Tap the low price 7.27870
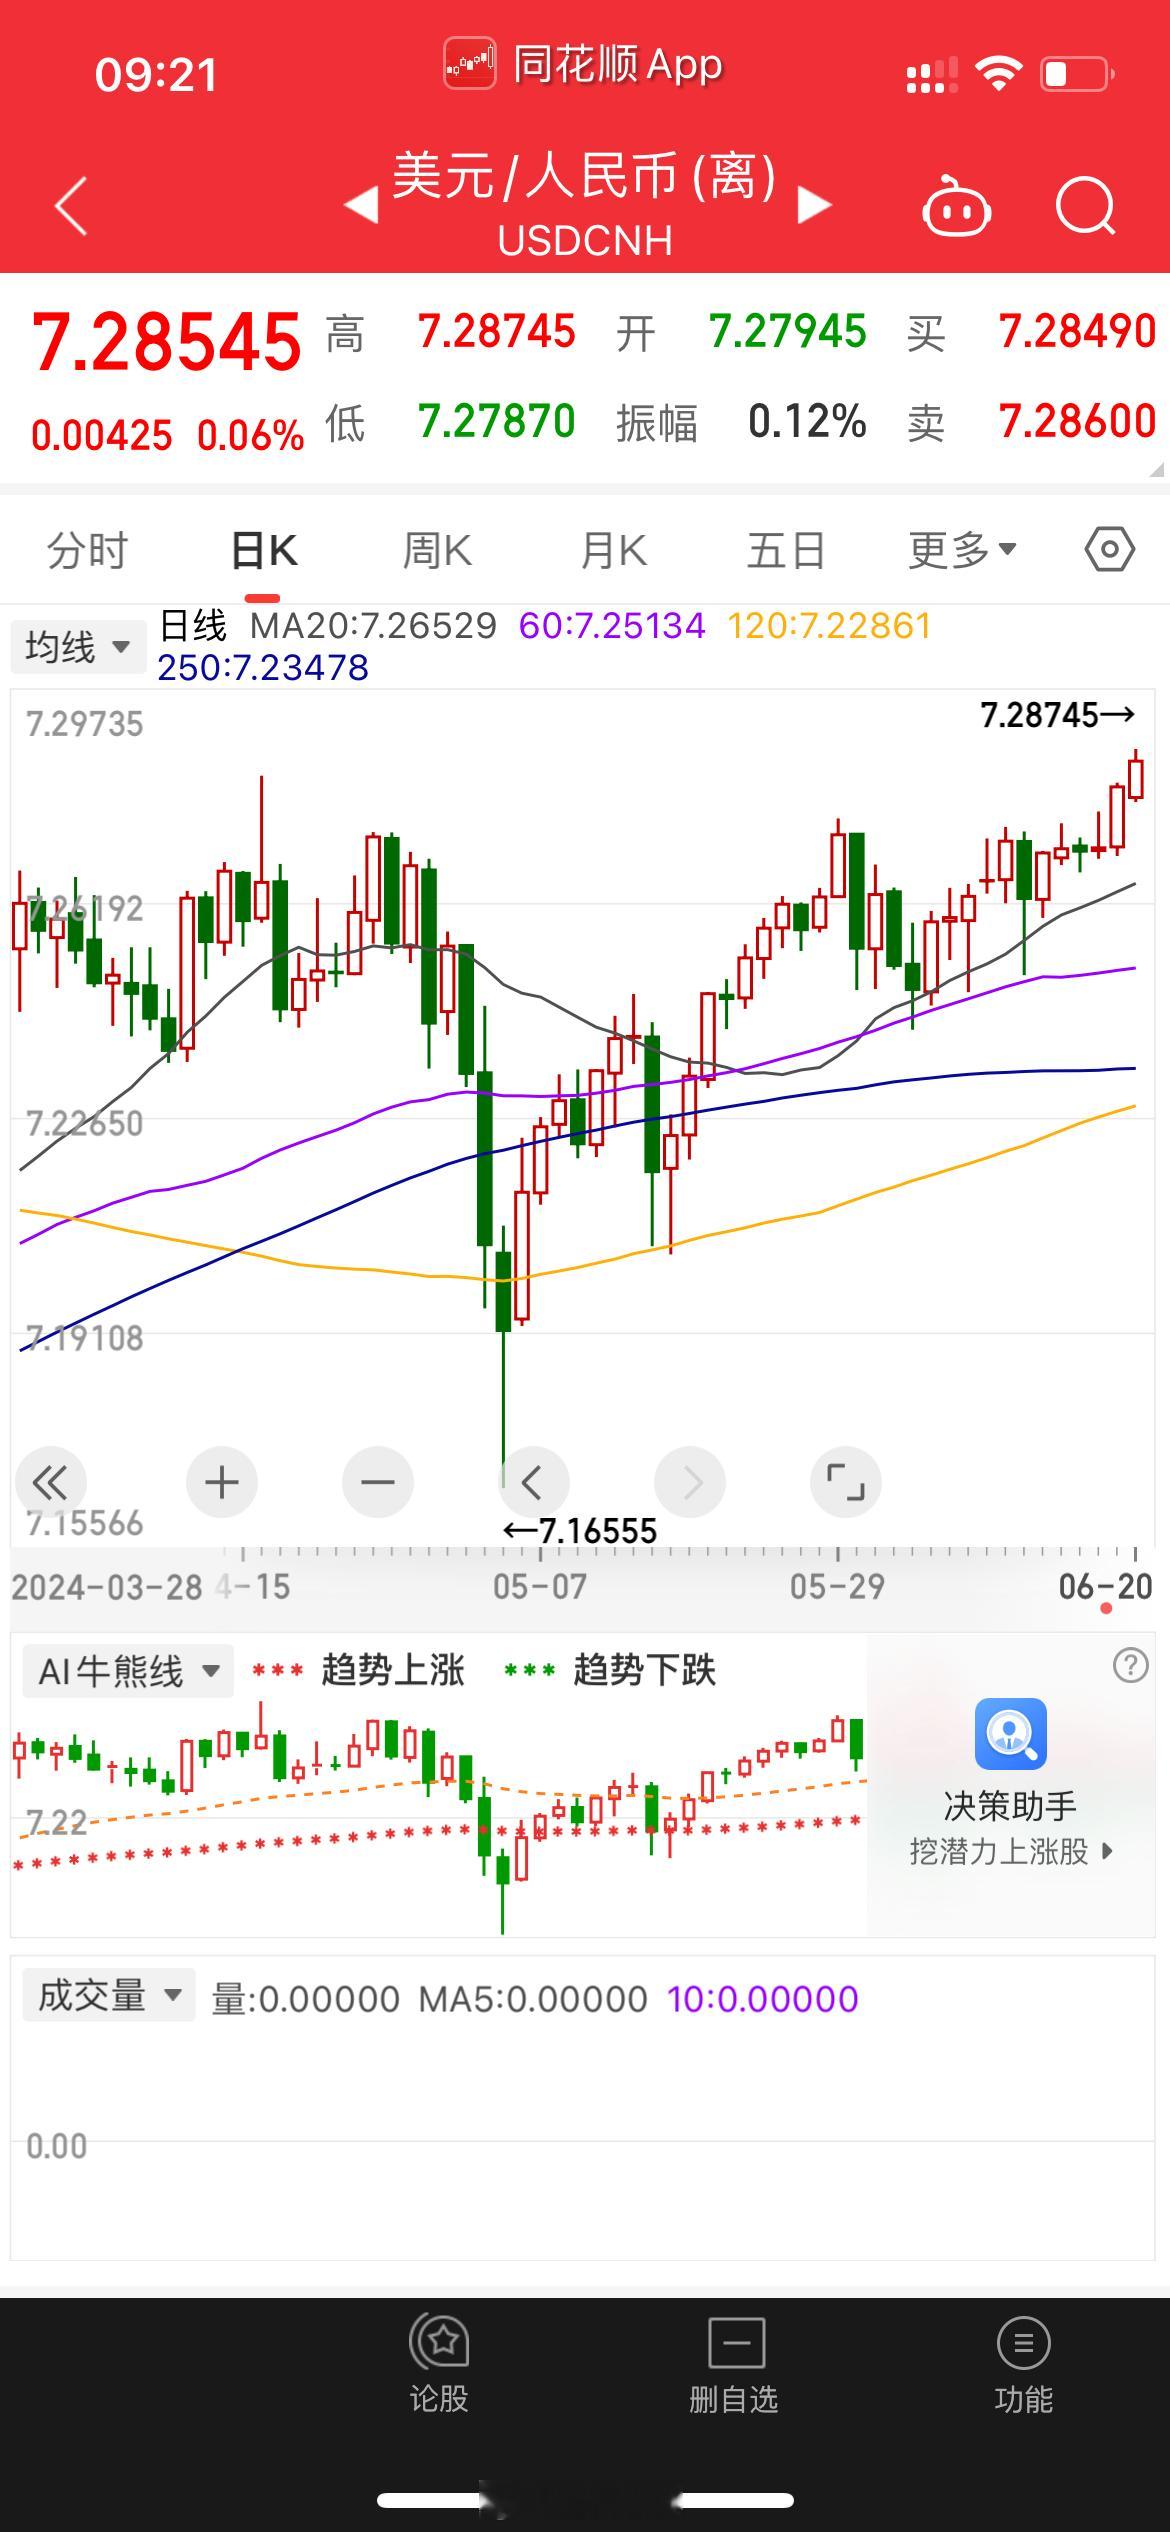The height and width of the screenshot is (2532, 1170). click(x=497, y=421)
